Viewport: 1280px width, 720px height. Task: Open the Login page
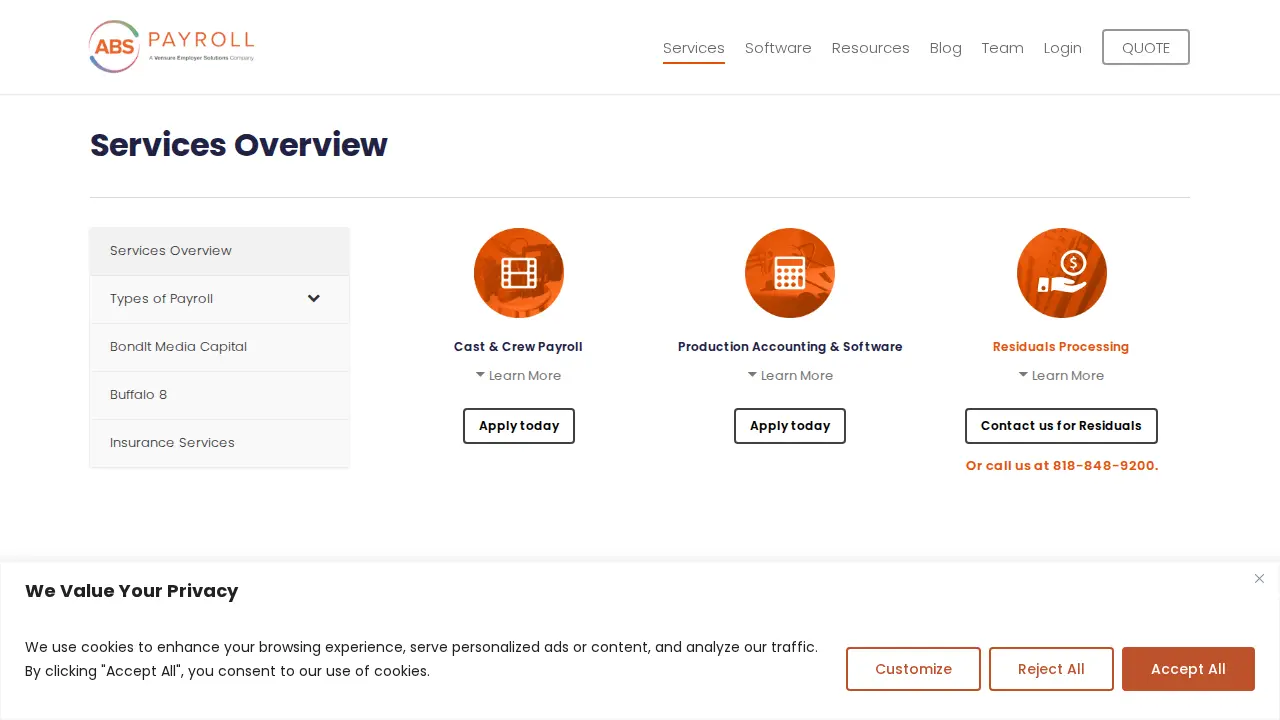(x=1063, y=48)
